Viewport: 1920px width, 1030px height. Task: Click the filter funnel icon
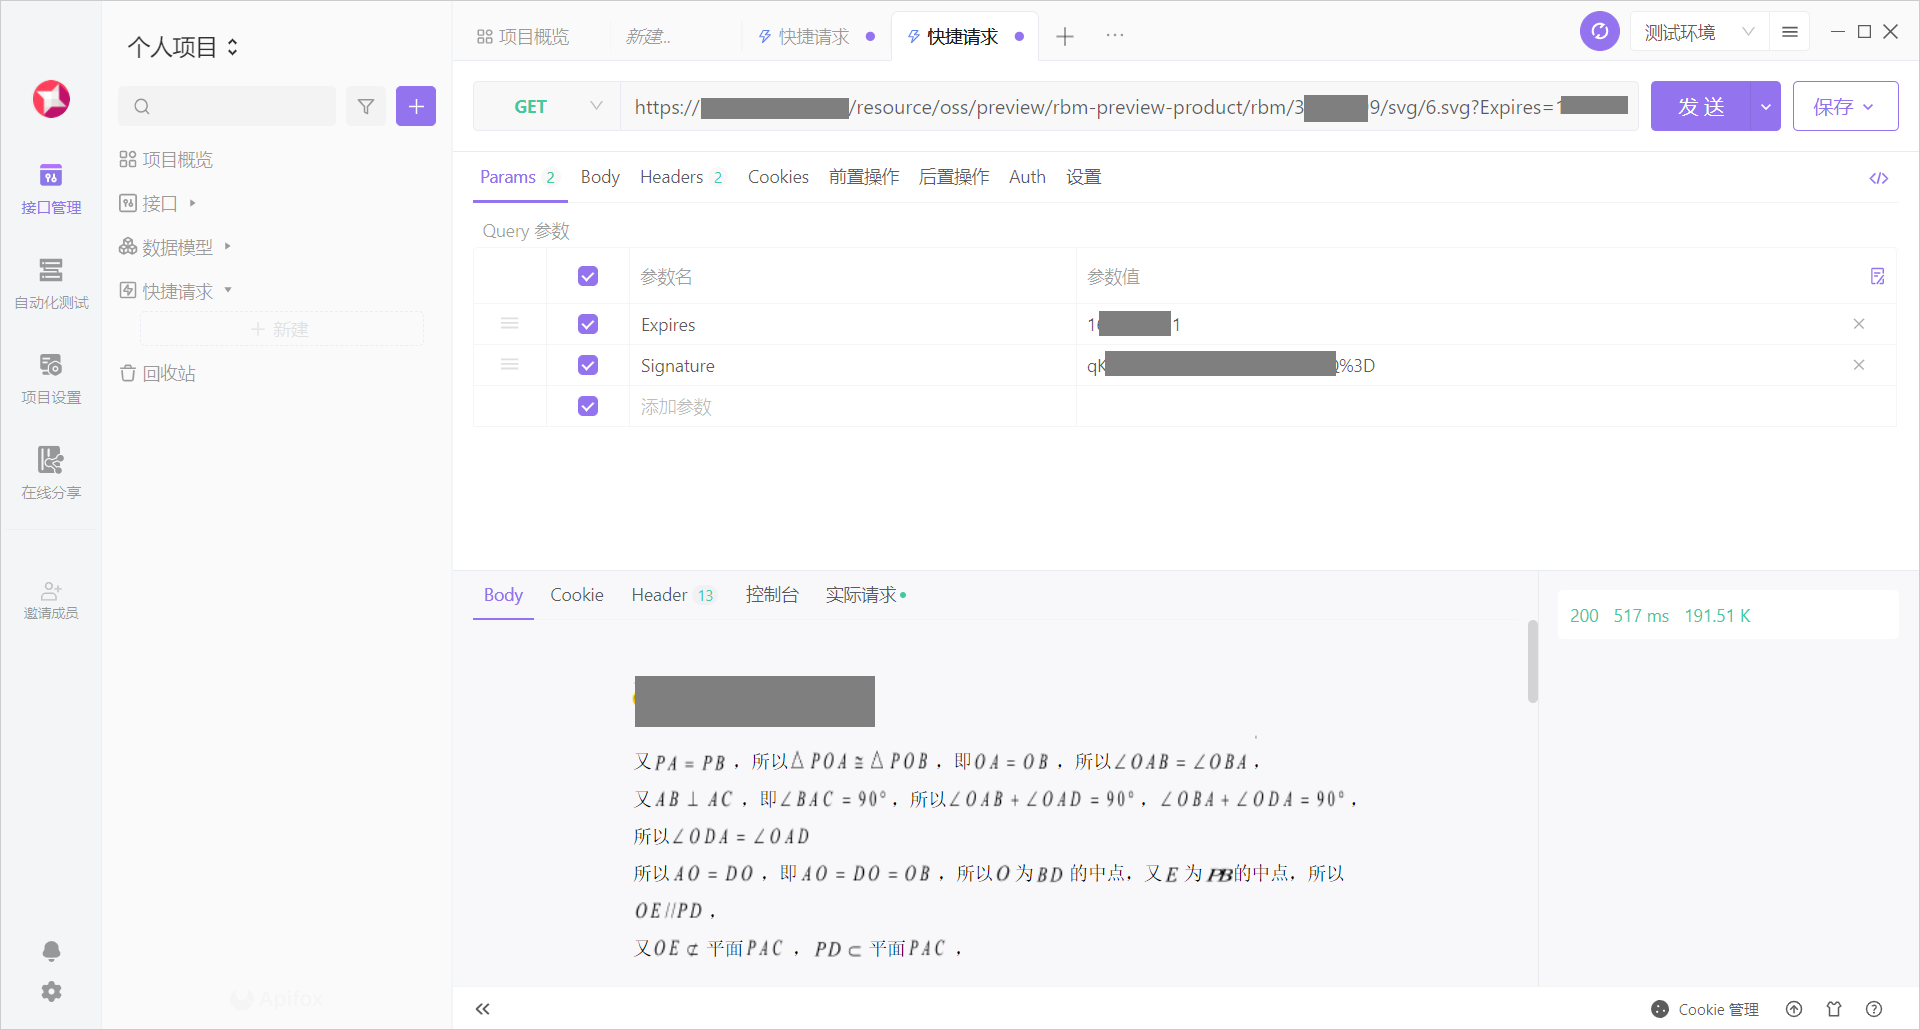[366, 106]
